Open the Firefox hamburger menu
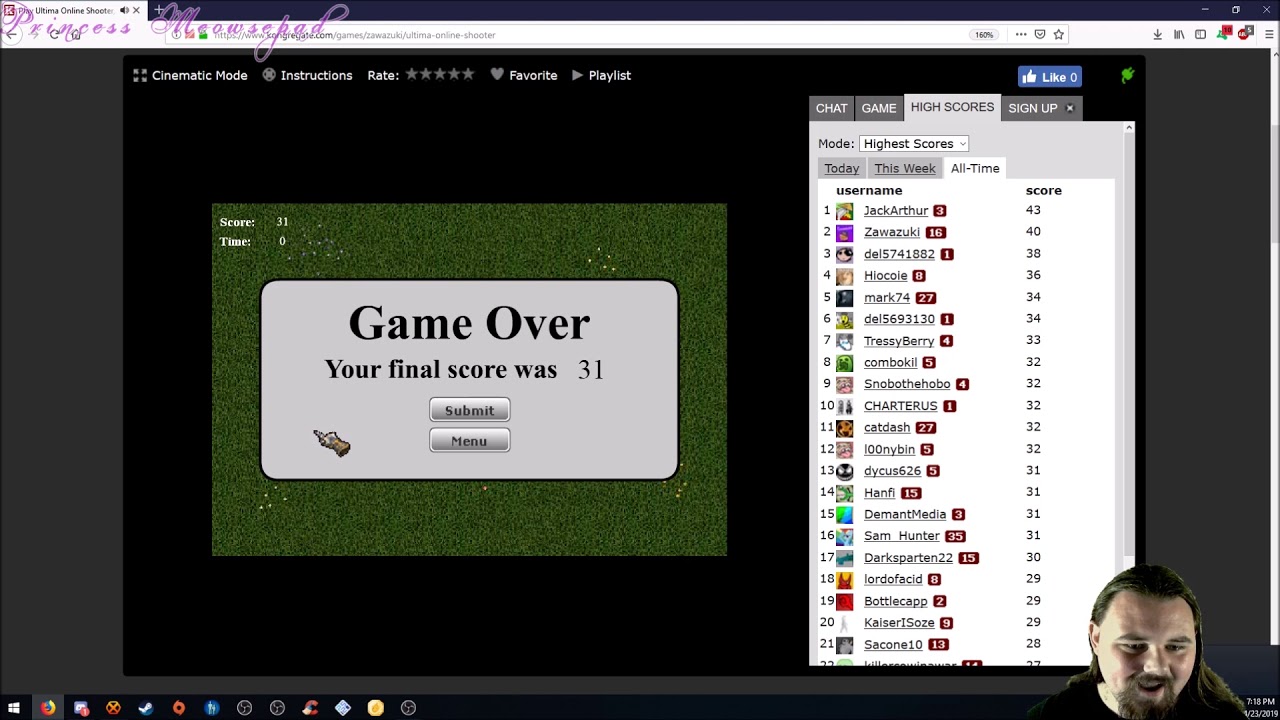 coord(1270,33)
